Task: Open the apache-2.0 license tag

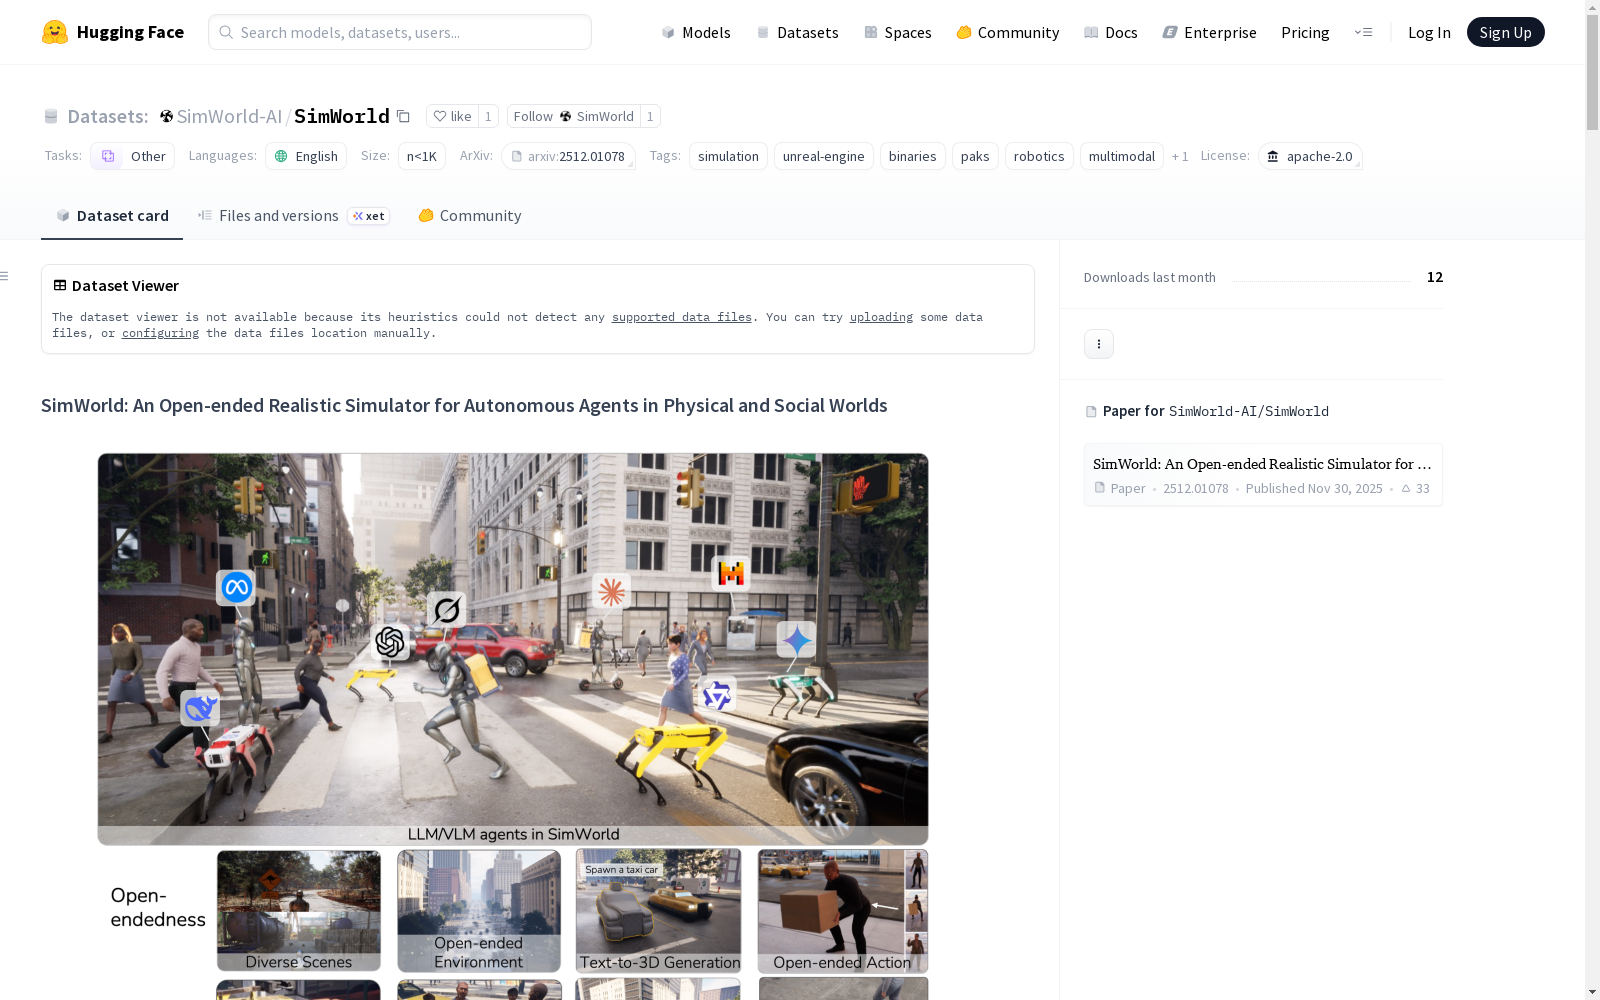Action: pyautogui.click(x=1310, y=156)
